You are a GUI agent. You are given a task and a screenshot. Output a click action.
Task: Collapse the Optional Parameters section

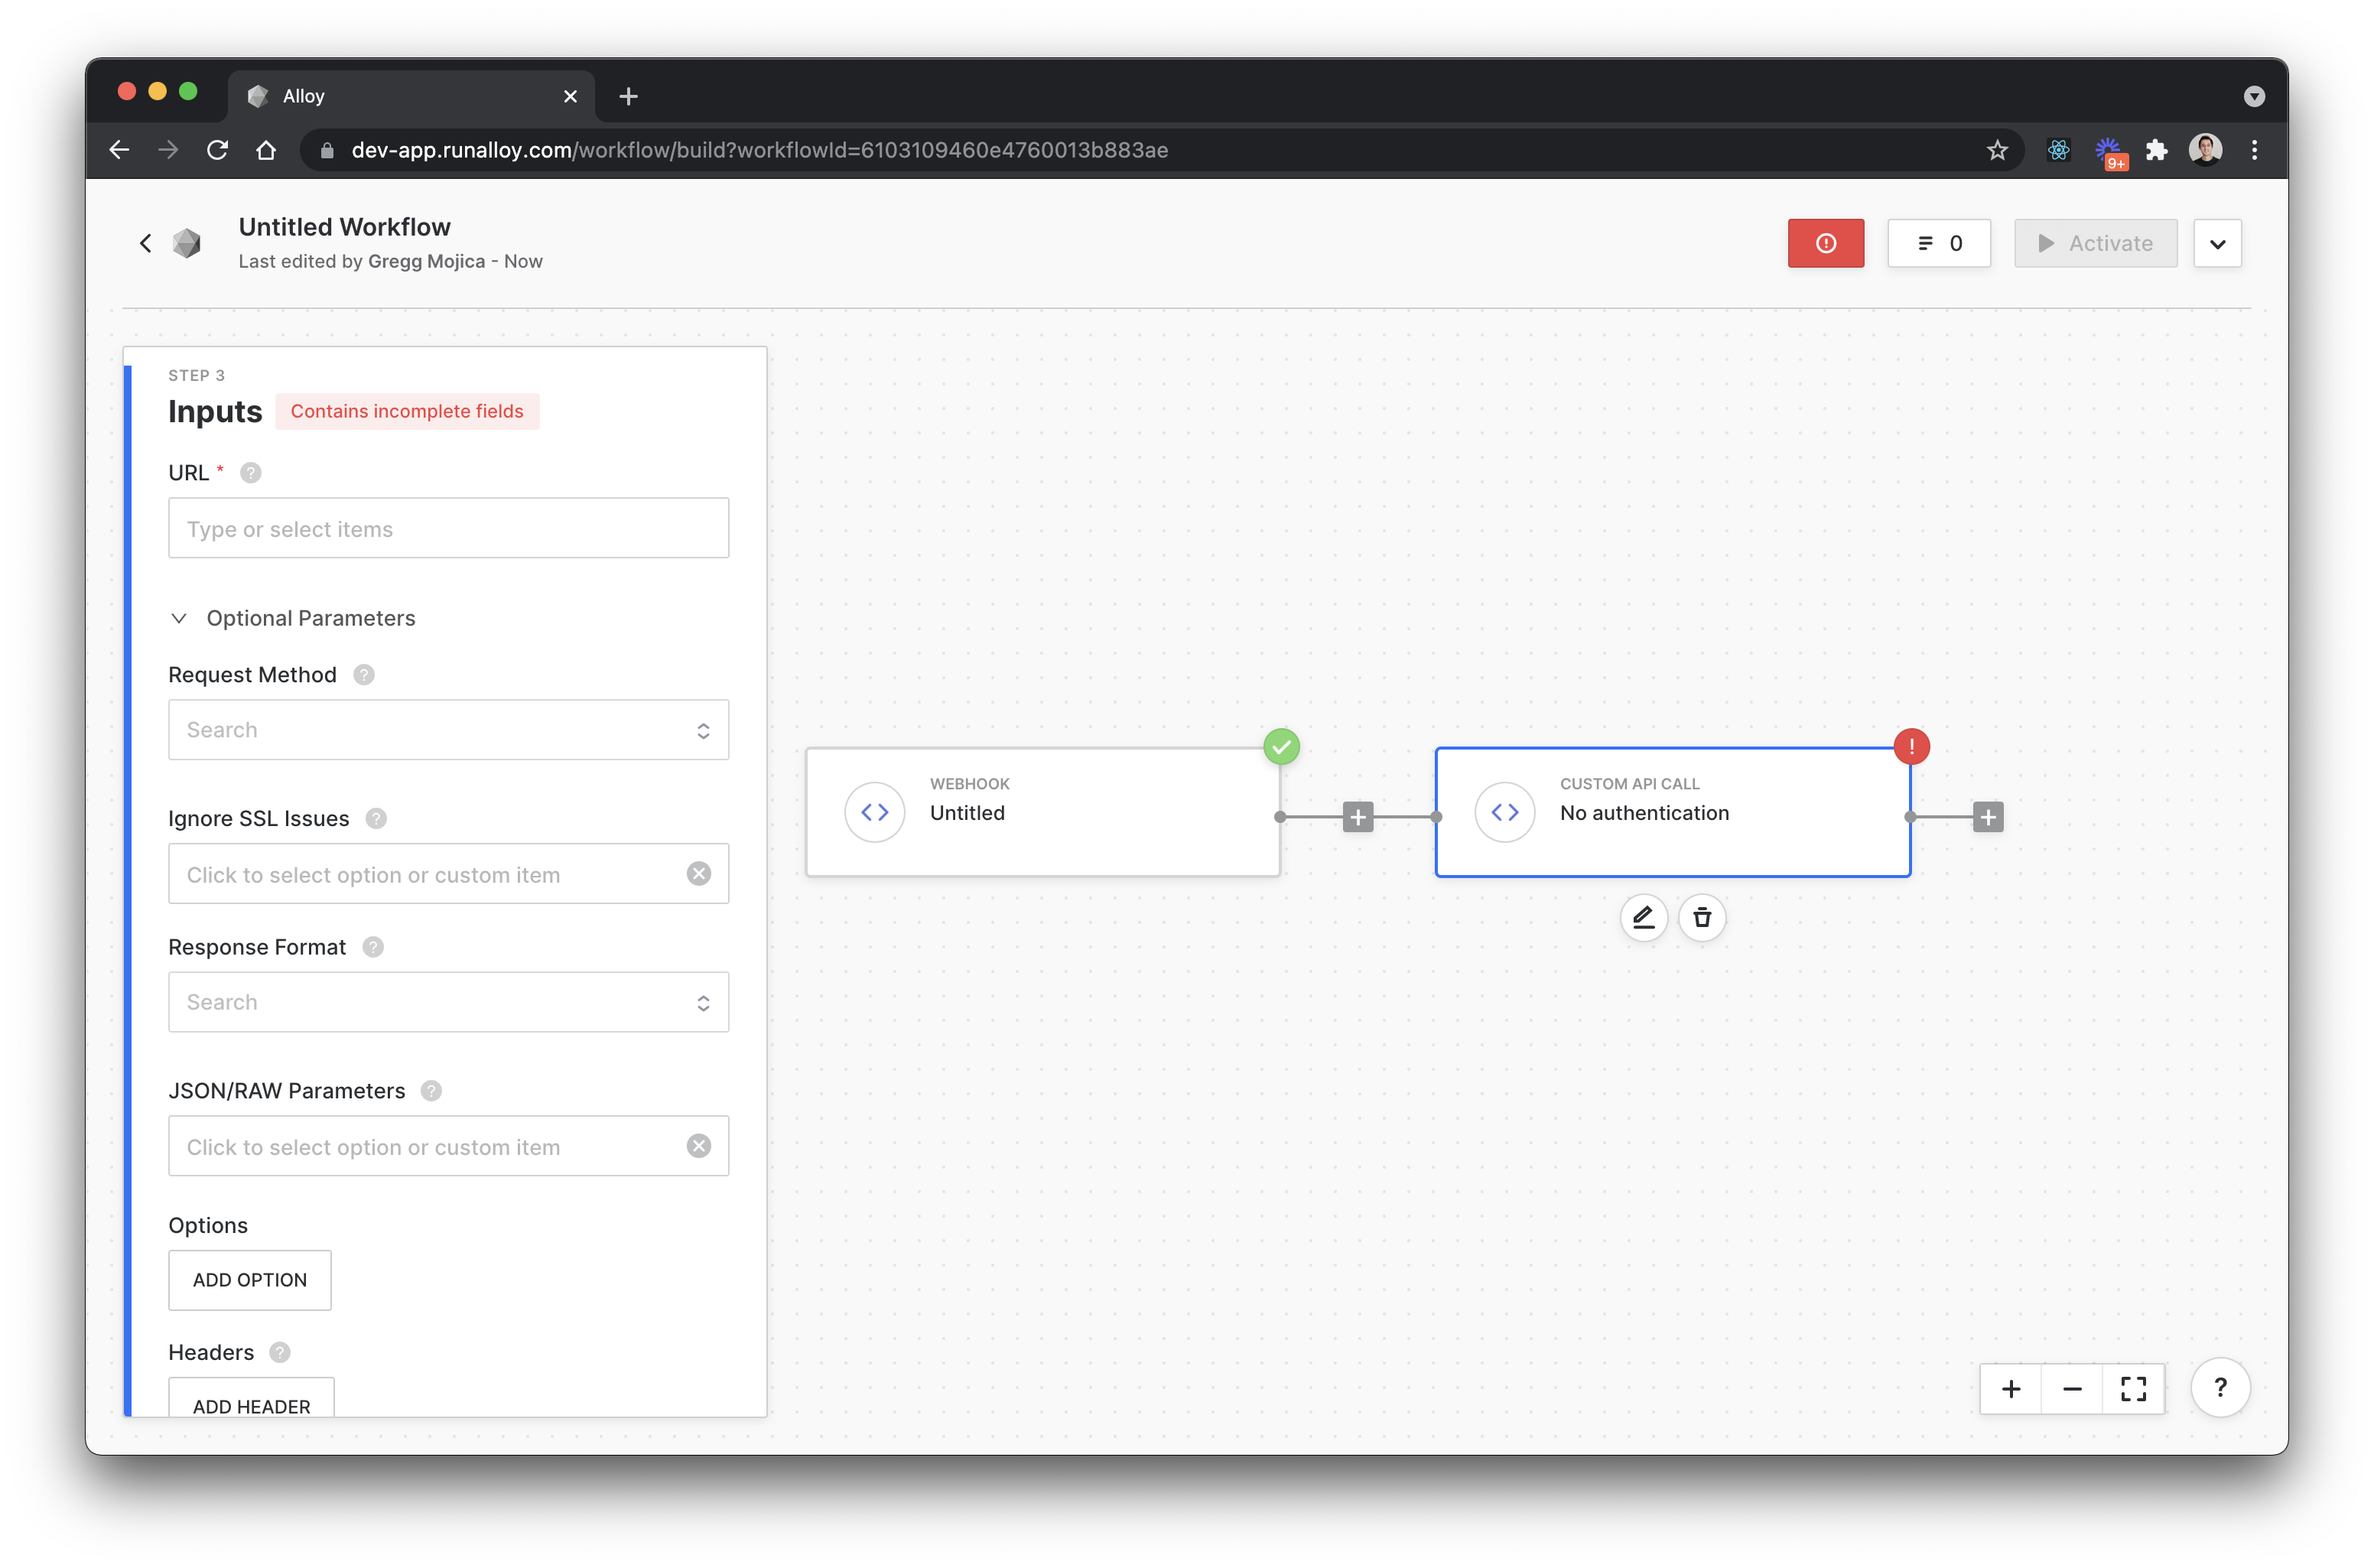pos(179,618)
